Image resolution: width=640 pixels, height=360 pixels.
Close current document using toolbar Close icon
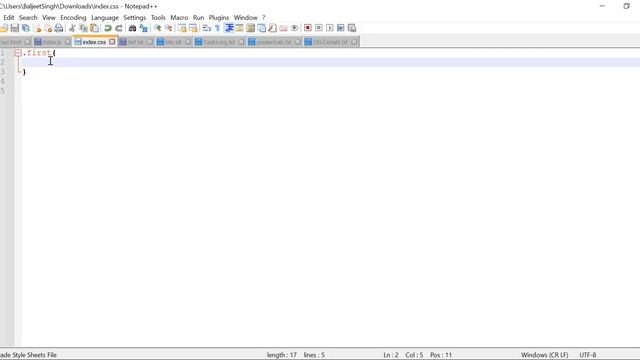coord(37,28)
